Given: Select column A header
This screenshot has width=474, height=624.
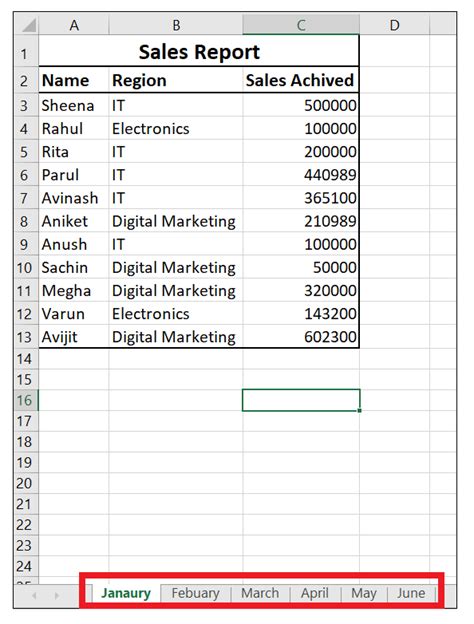Looking at the screenshot, I should [74, 25].
